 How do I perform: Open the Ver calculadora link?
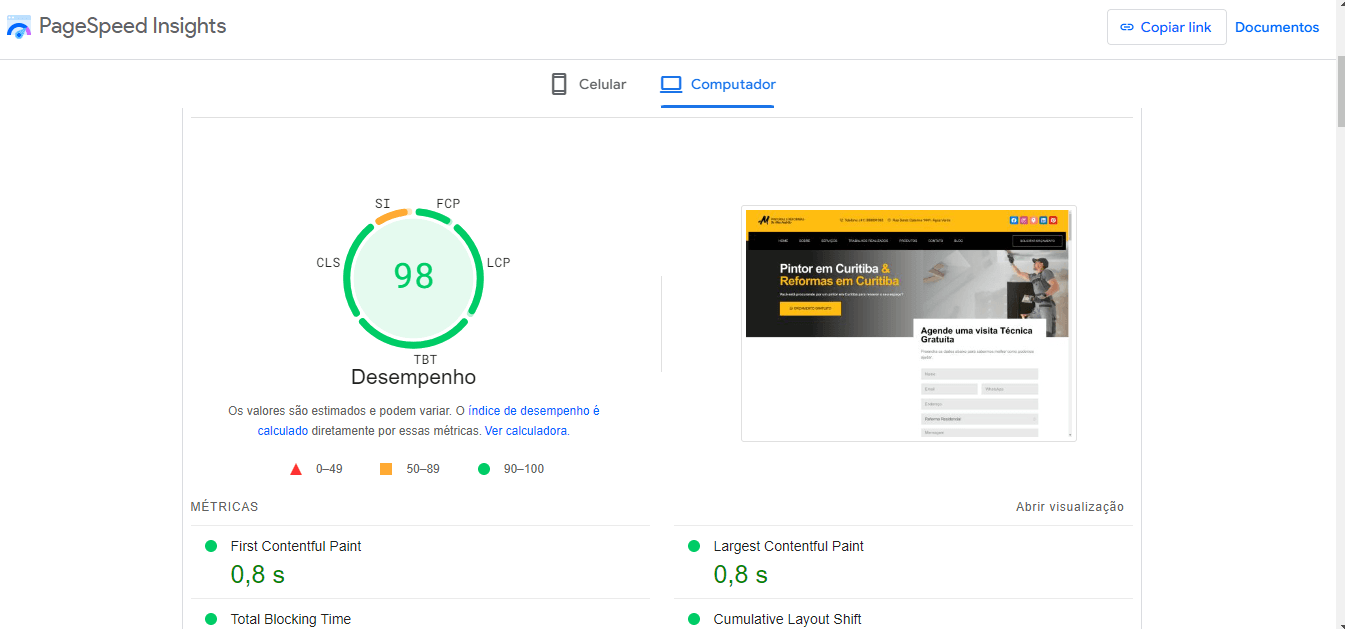pyautogui.click(x=527, y=430)
